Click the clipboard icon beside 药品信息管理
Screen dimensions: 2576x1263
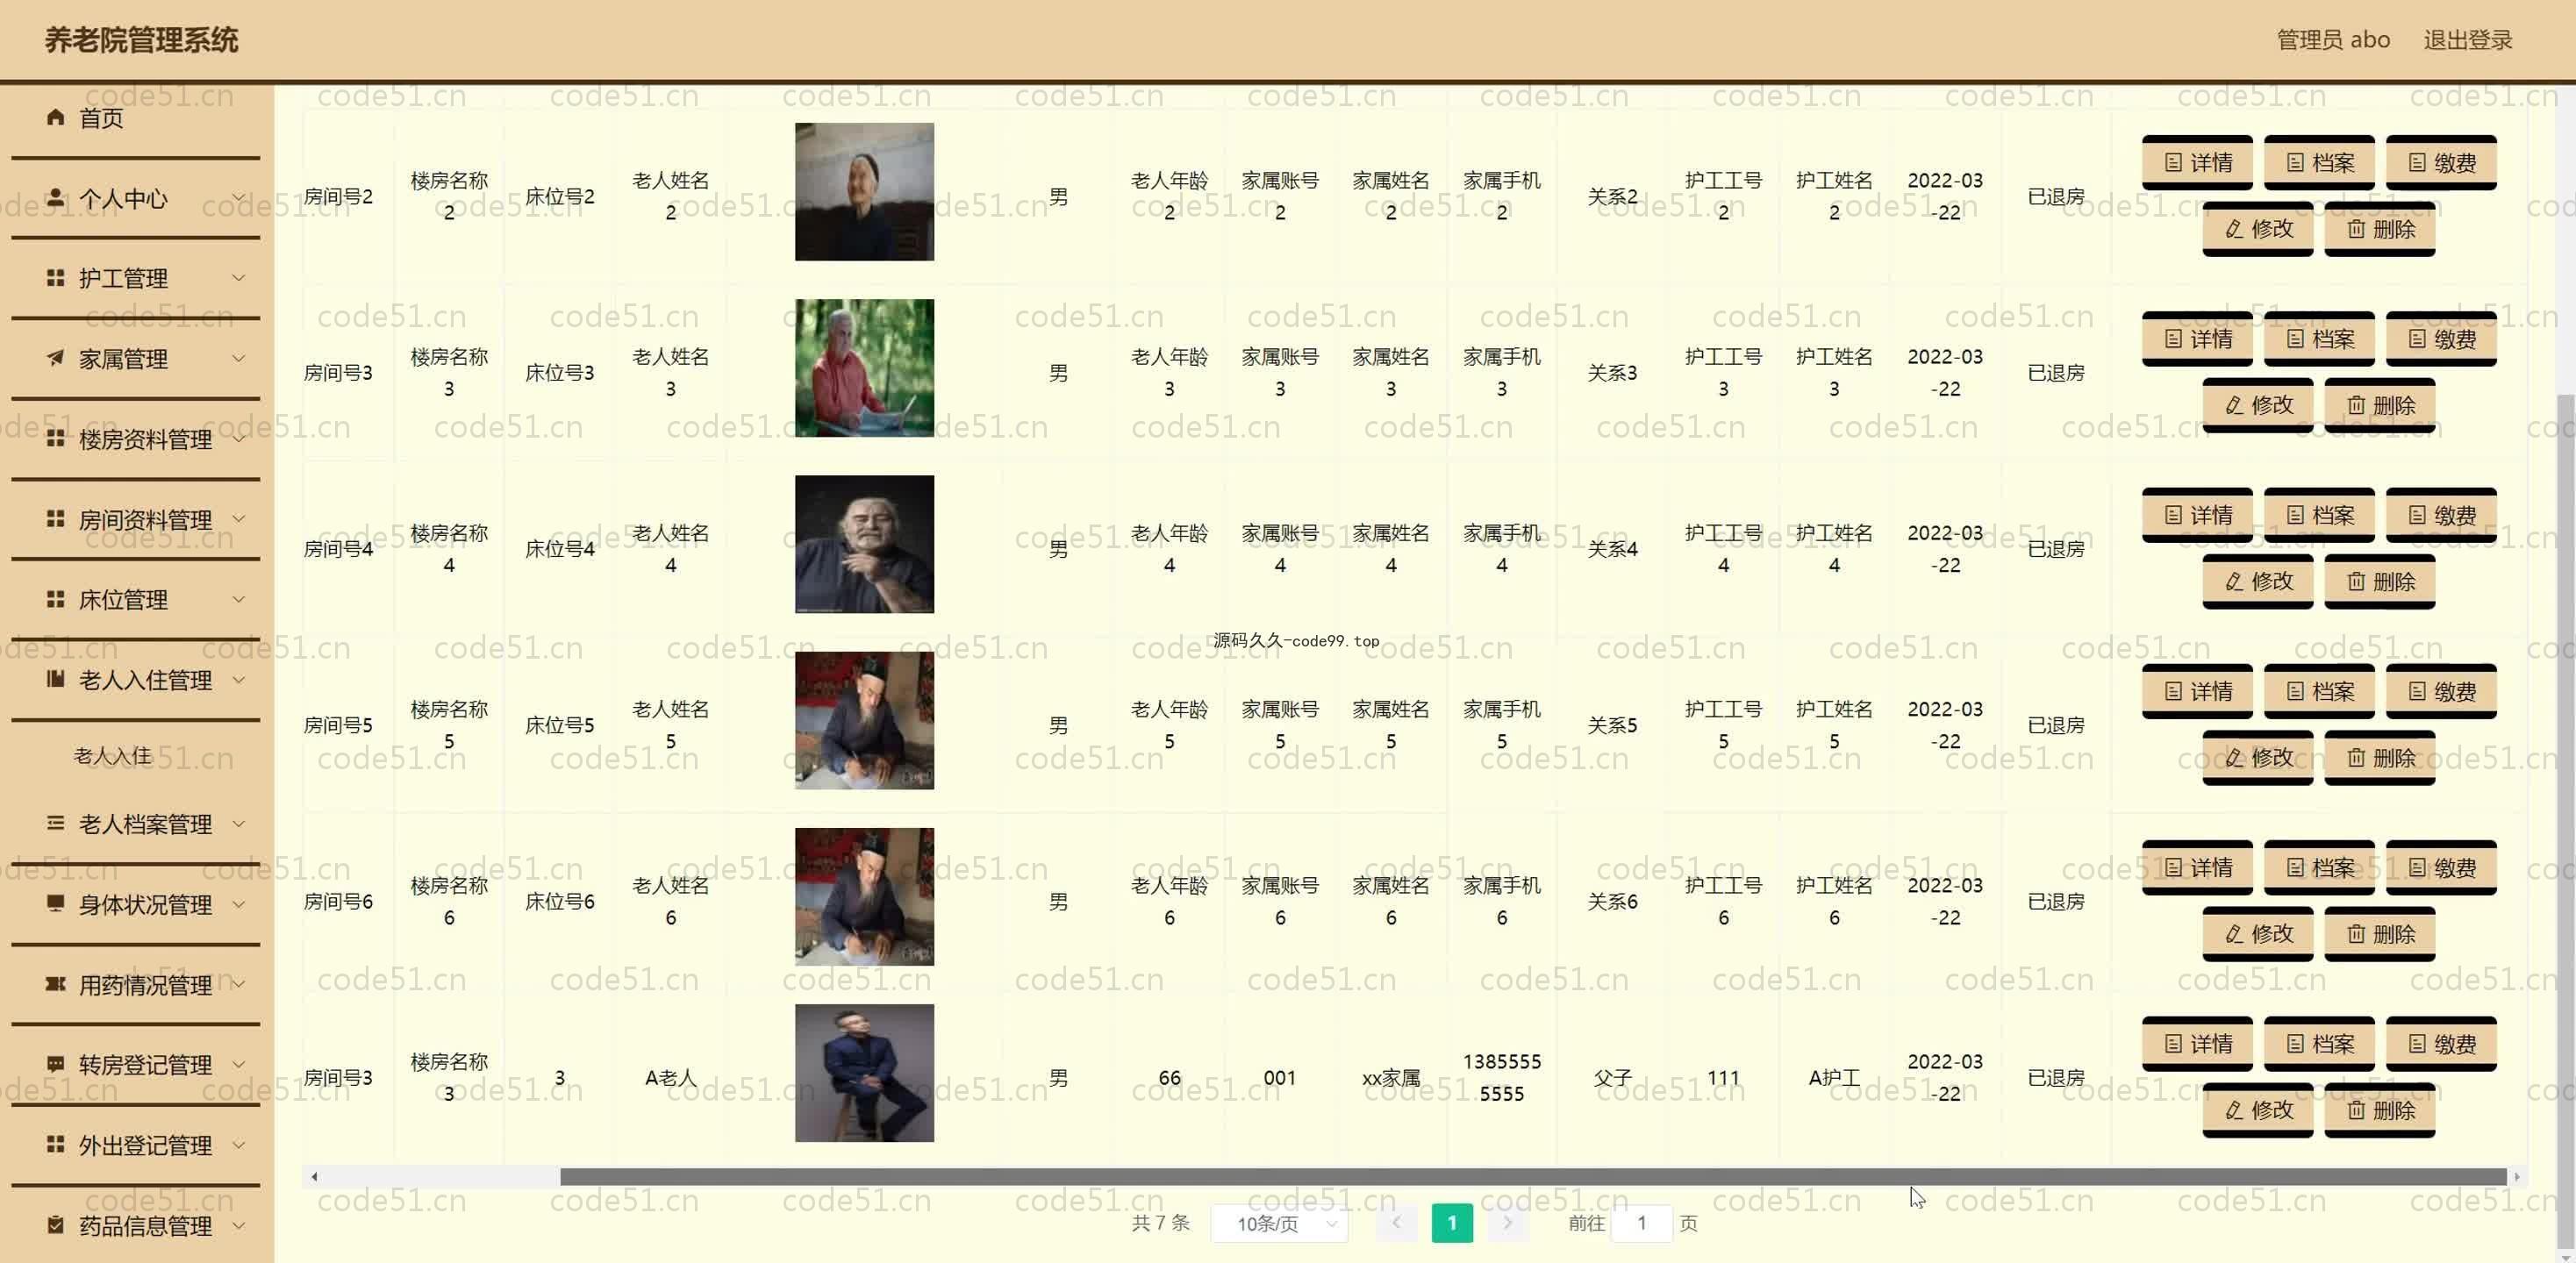[56, 1225]
